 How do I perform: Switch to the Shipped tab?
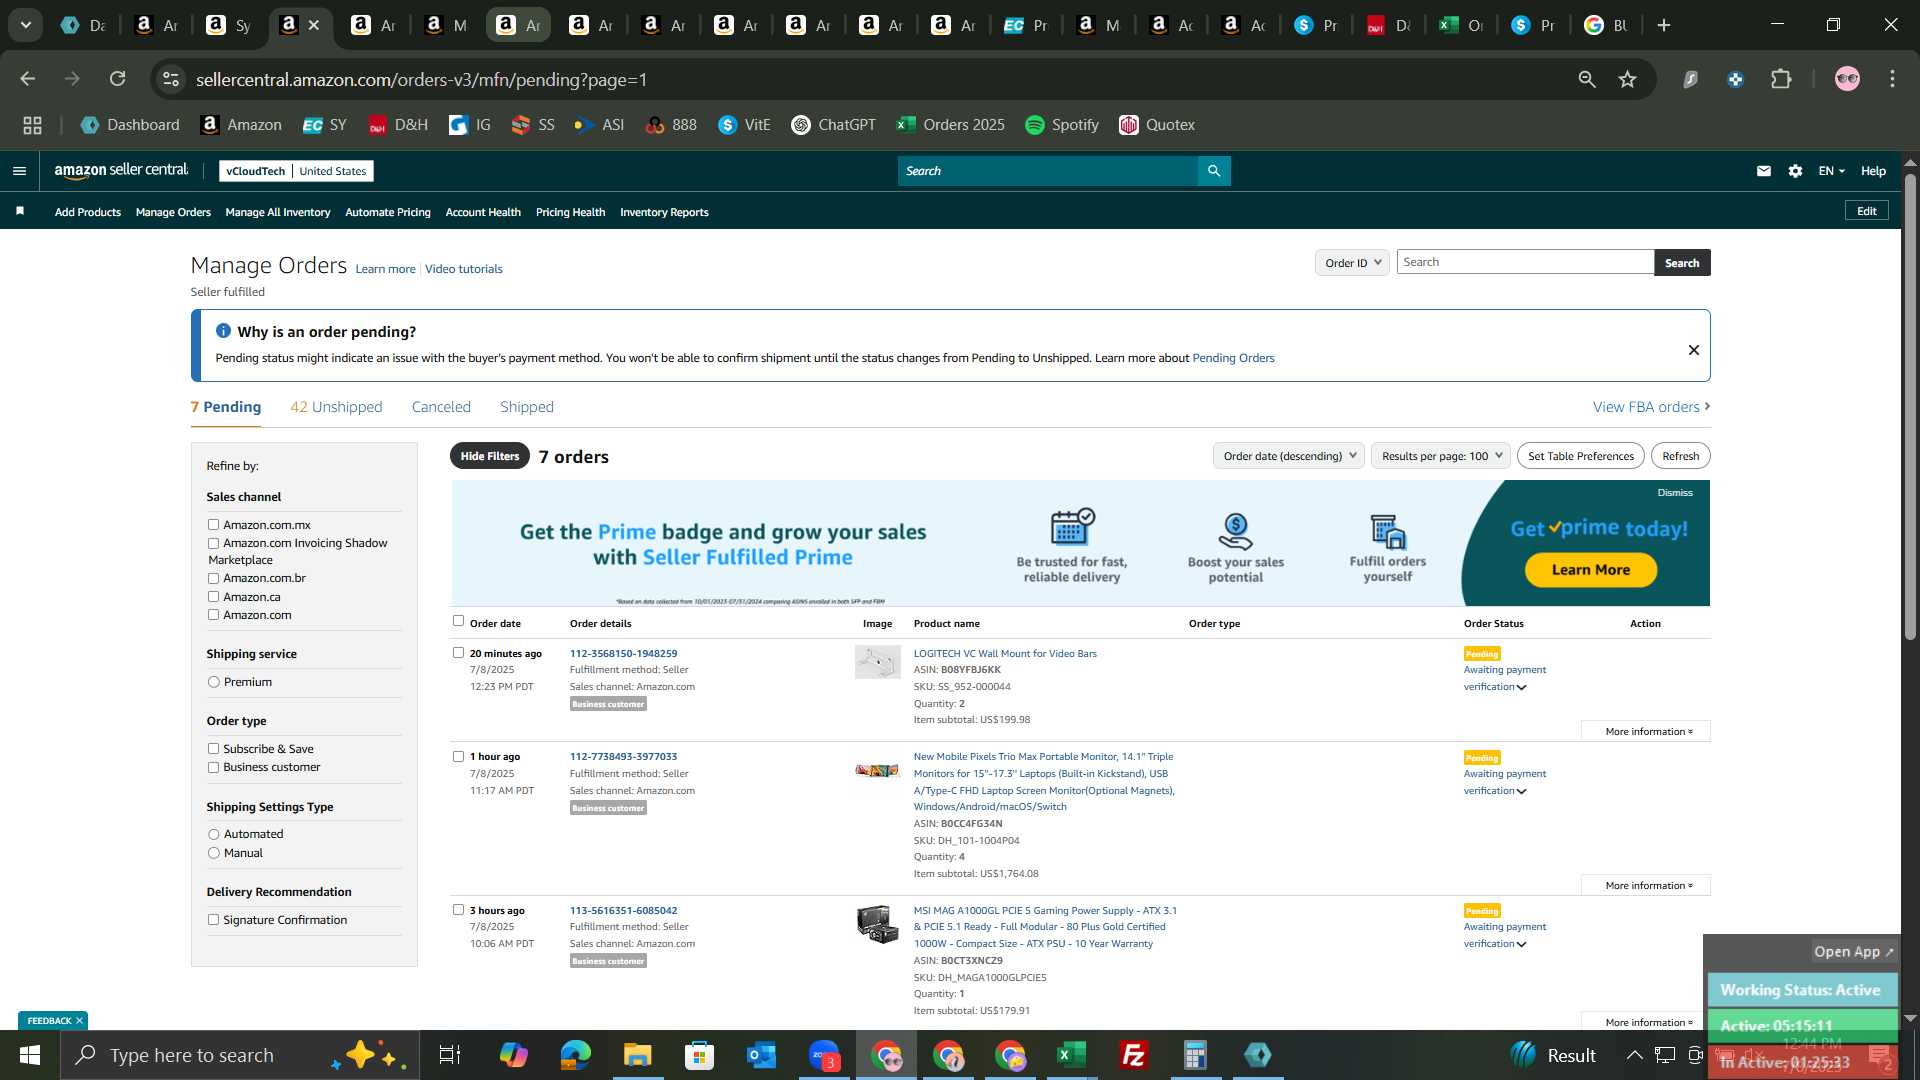(527, 407)
